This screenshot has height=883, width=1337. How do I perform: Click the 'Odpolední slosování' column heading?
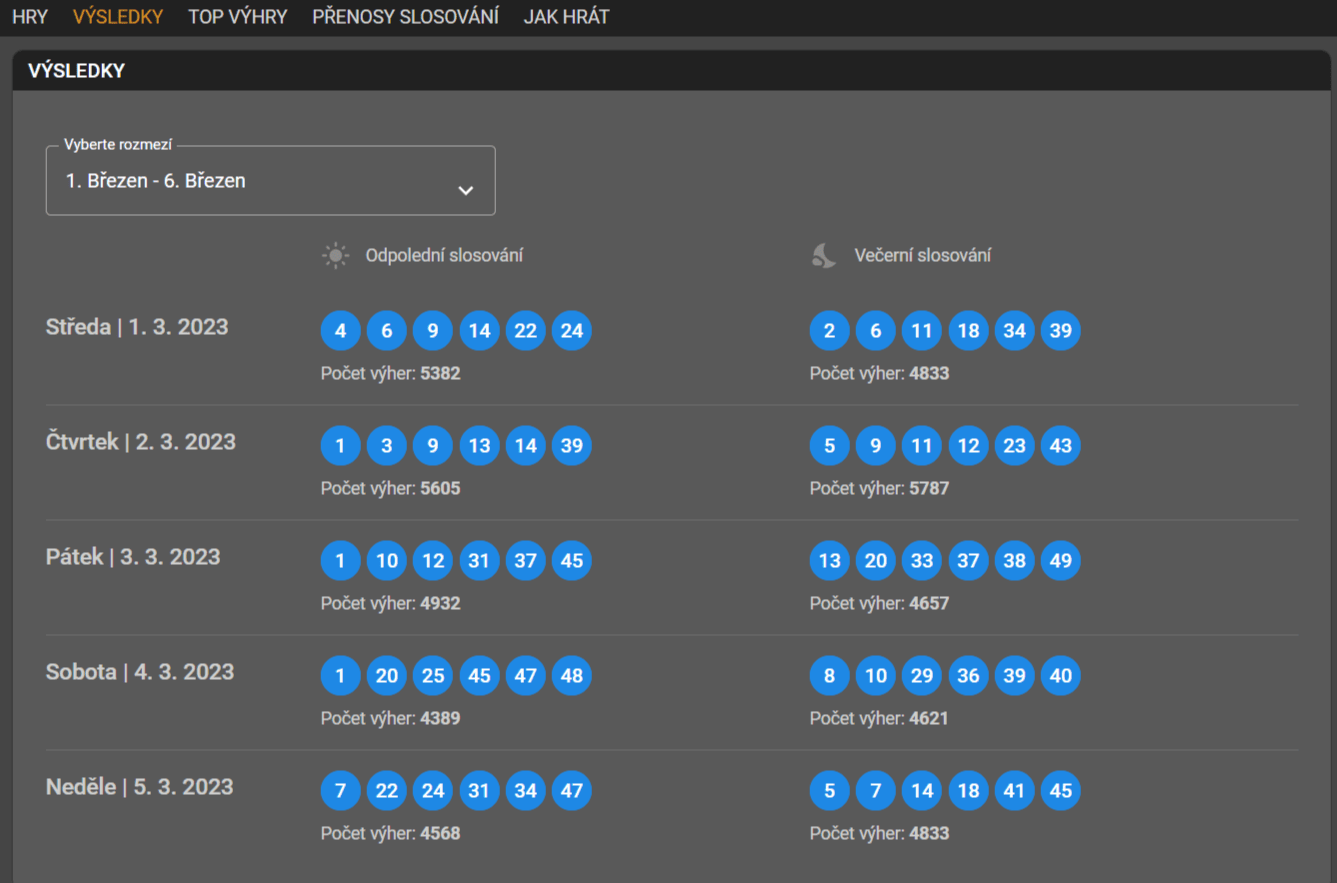(444, 256)
